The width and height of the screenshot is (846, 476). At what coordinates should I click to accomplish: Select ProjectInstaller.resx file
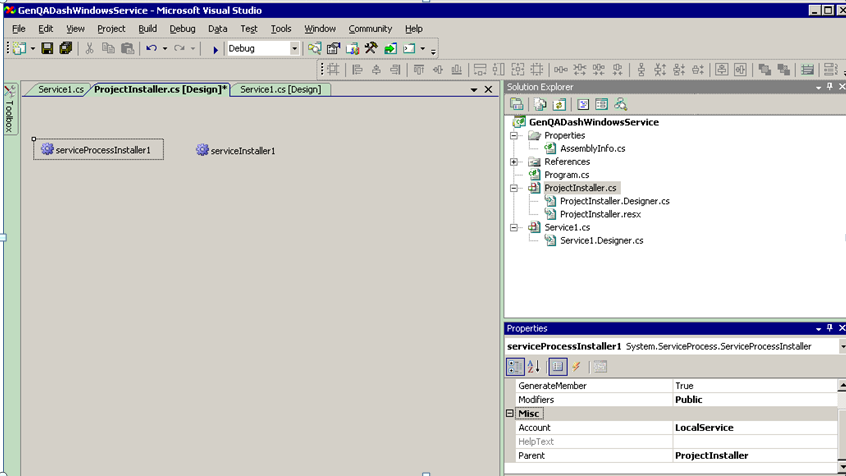pos(601,214)
